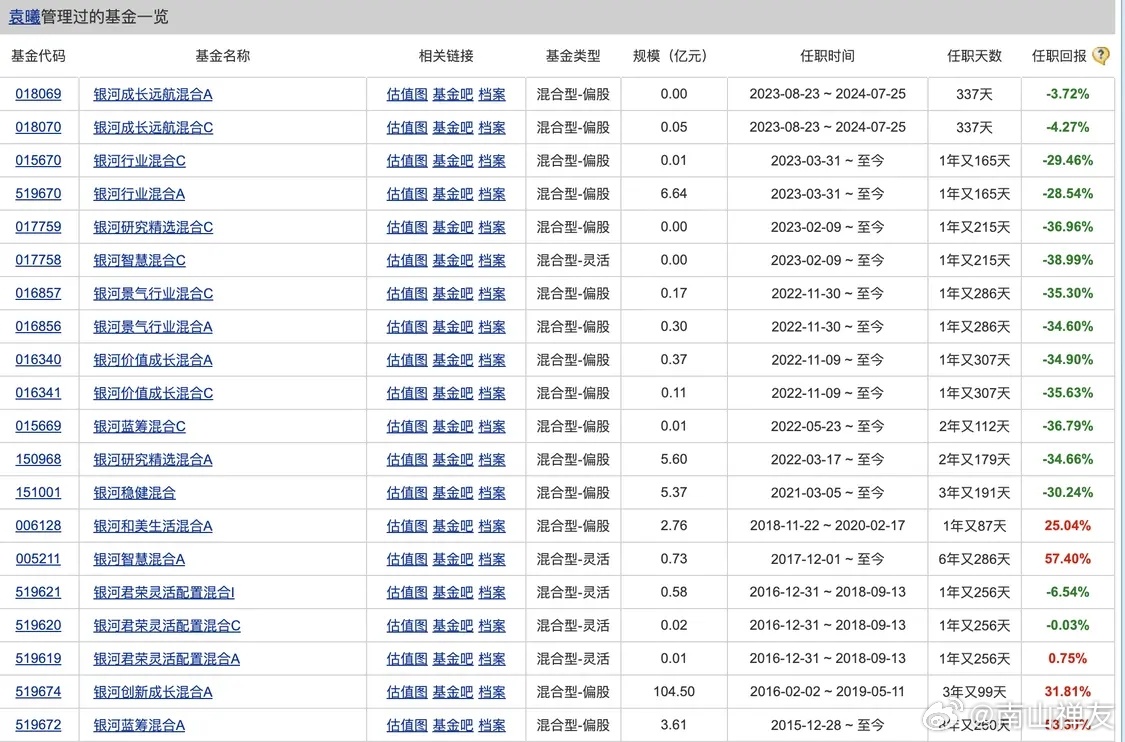Open the 任职回报 help question-mark icon

[1100, 56]
